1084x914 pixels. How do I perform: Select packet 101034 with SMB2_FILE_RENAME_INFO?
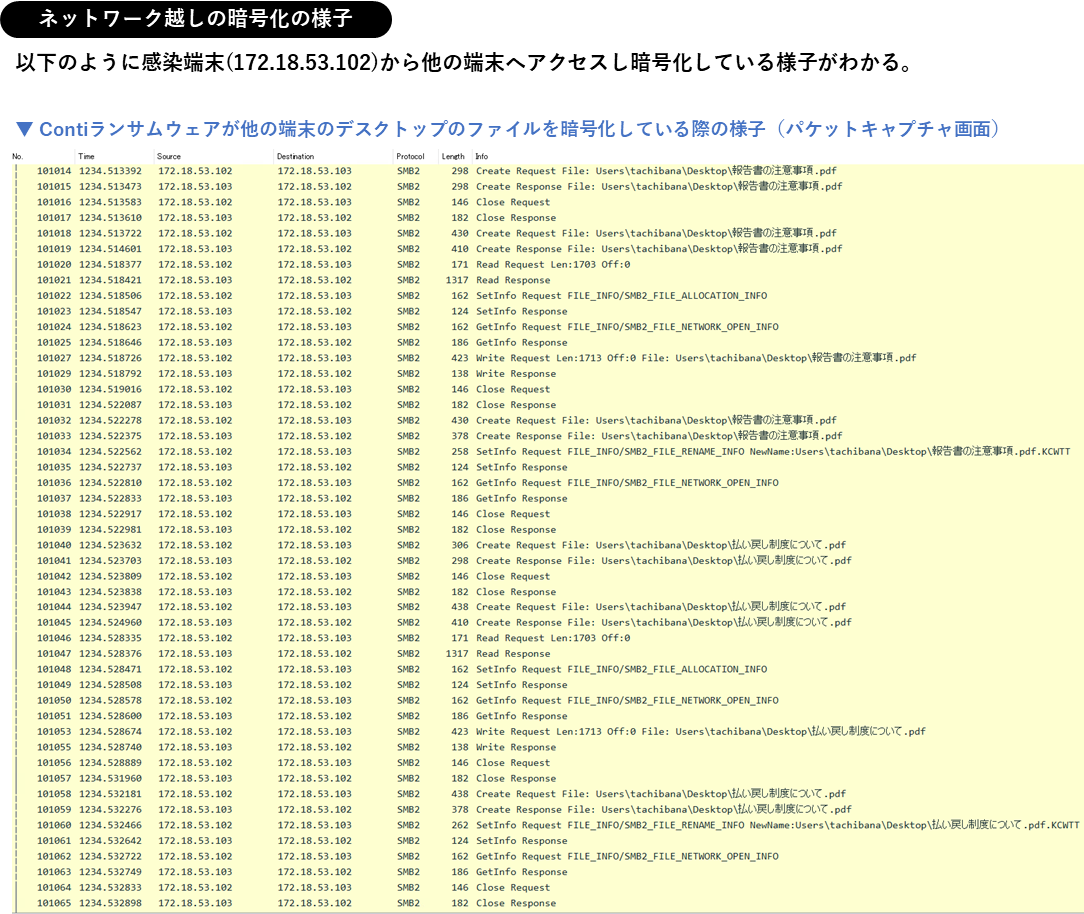400,451
